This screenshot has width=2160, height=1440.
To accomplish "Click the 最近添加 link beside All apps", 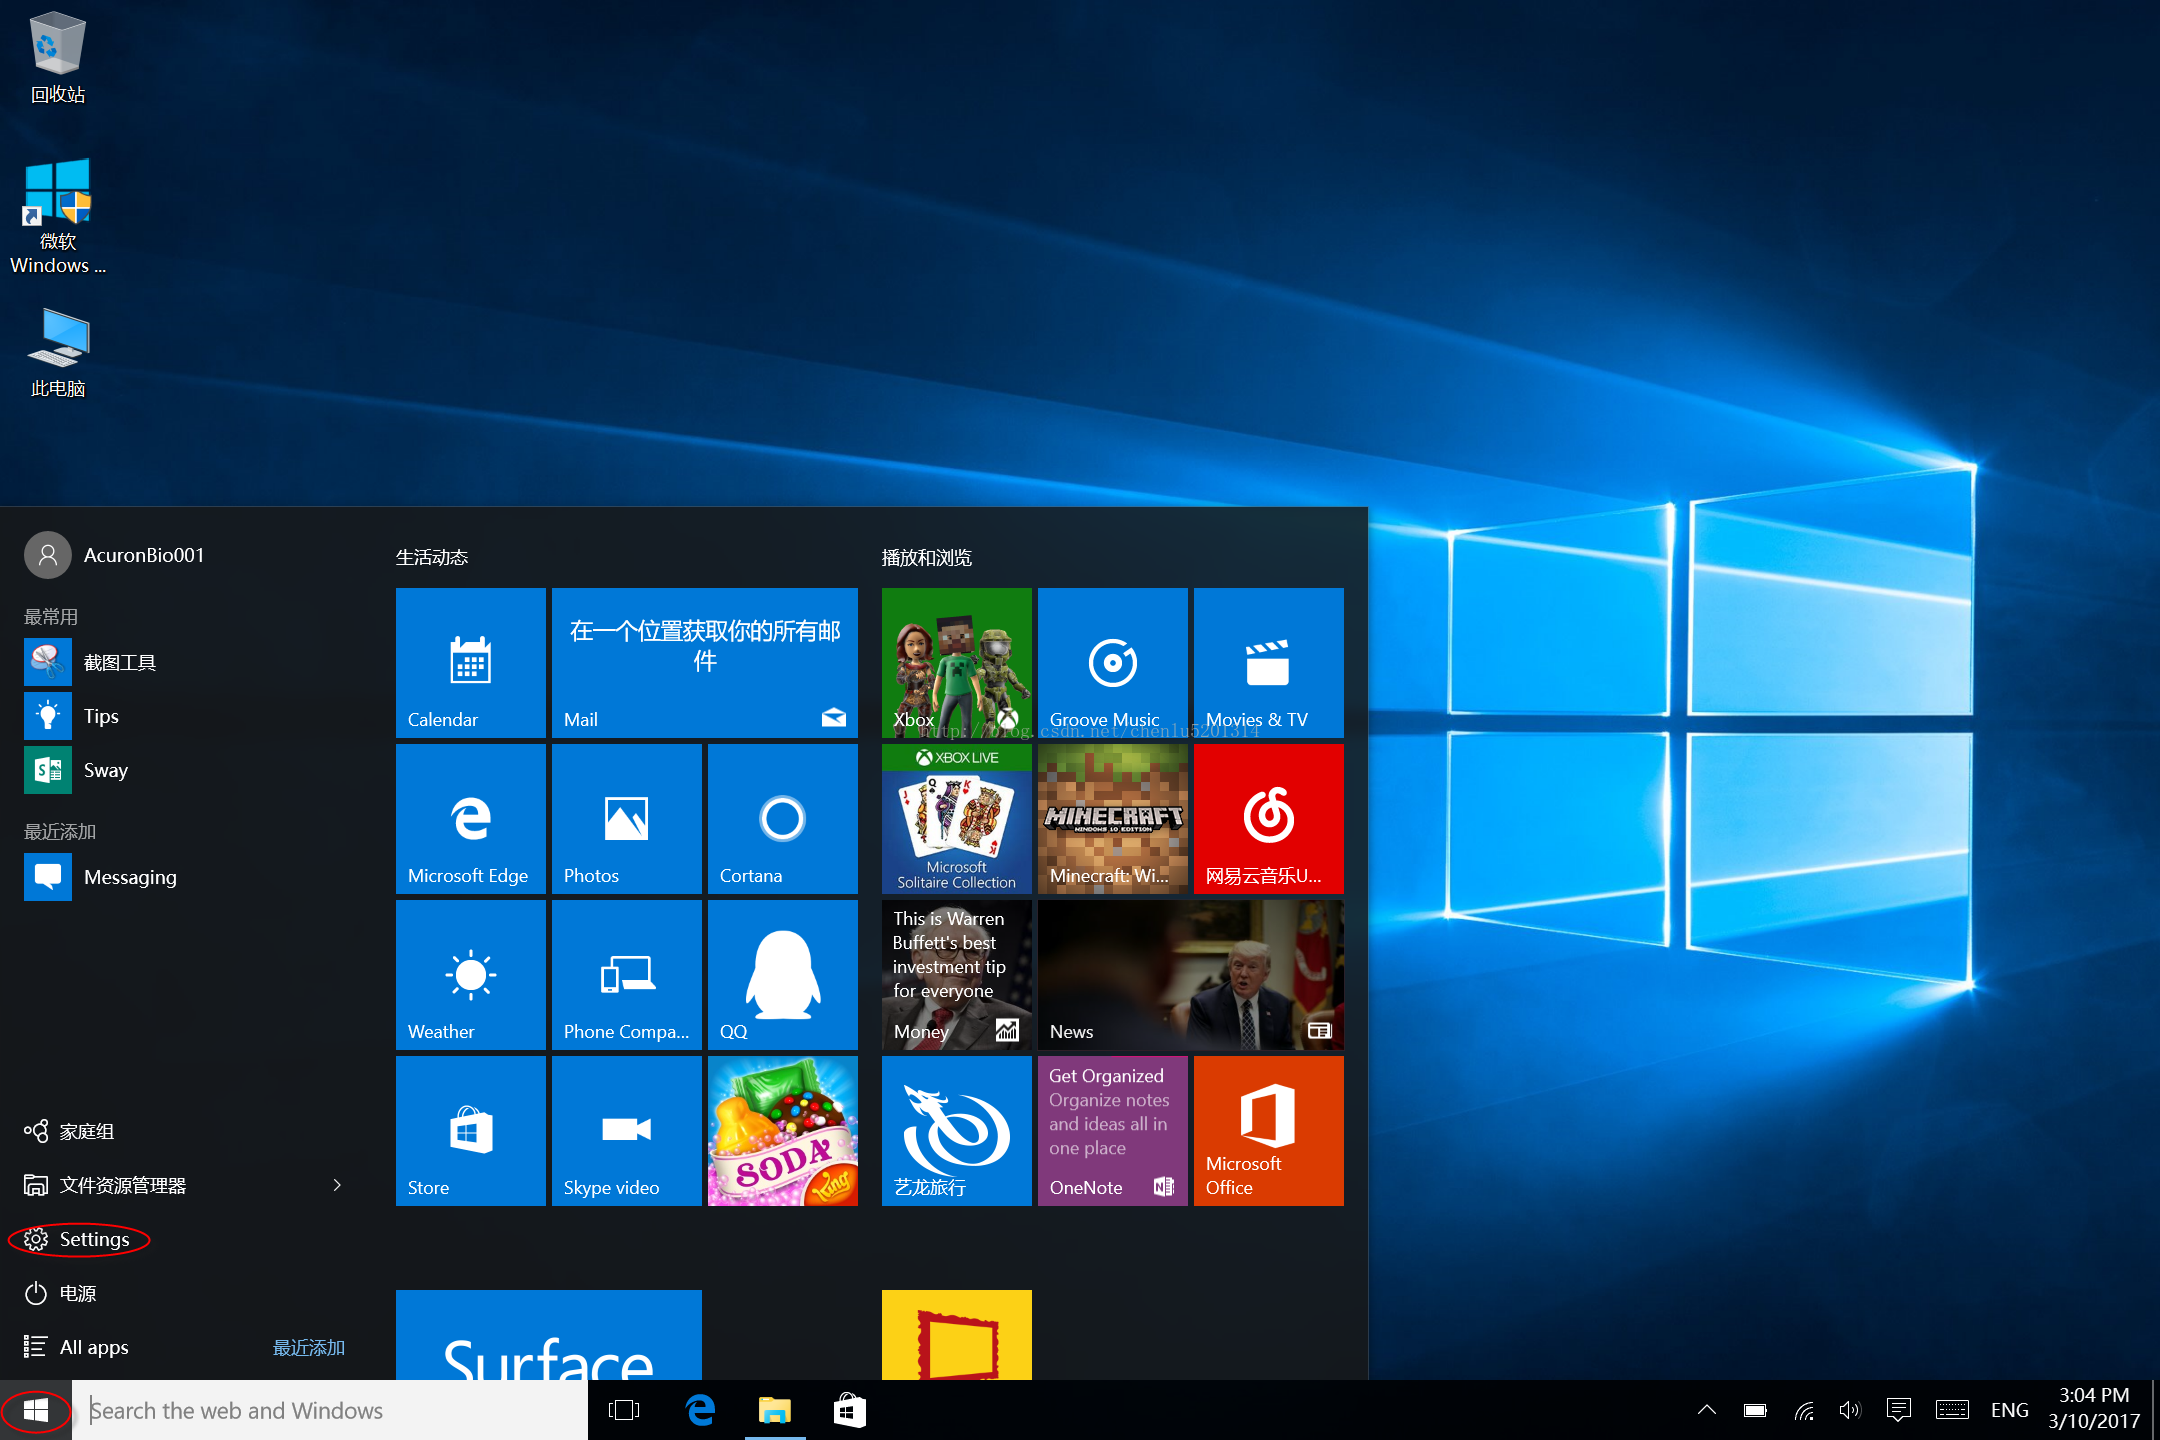I will 309,1347.
